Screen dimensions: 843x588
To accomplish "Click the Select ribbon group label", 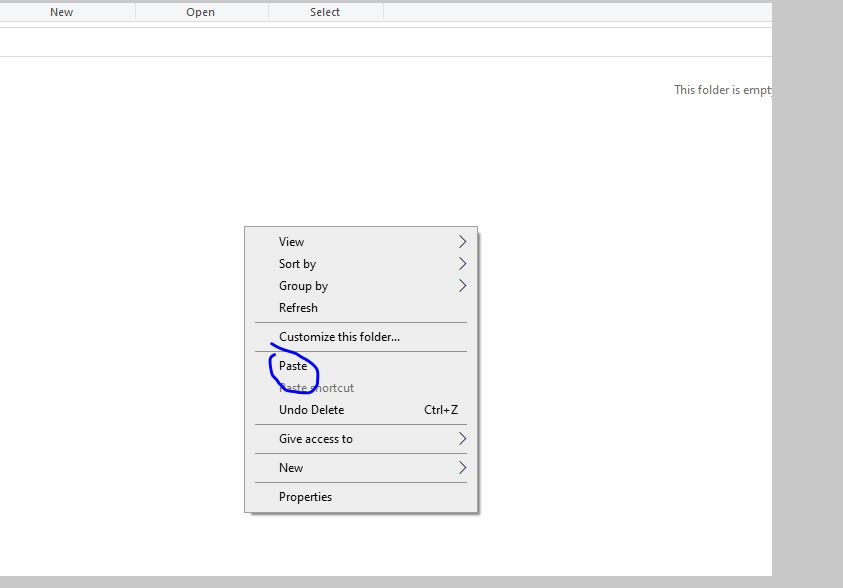I will click(x=325, y=12).
